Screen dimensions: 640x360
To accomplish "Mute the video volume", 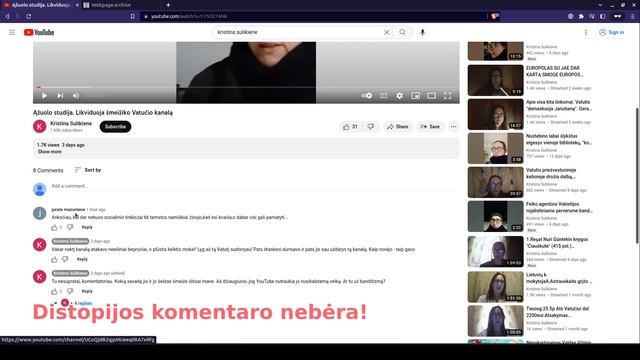I will pos(76,96).
